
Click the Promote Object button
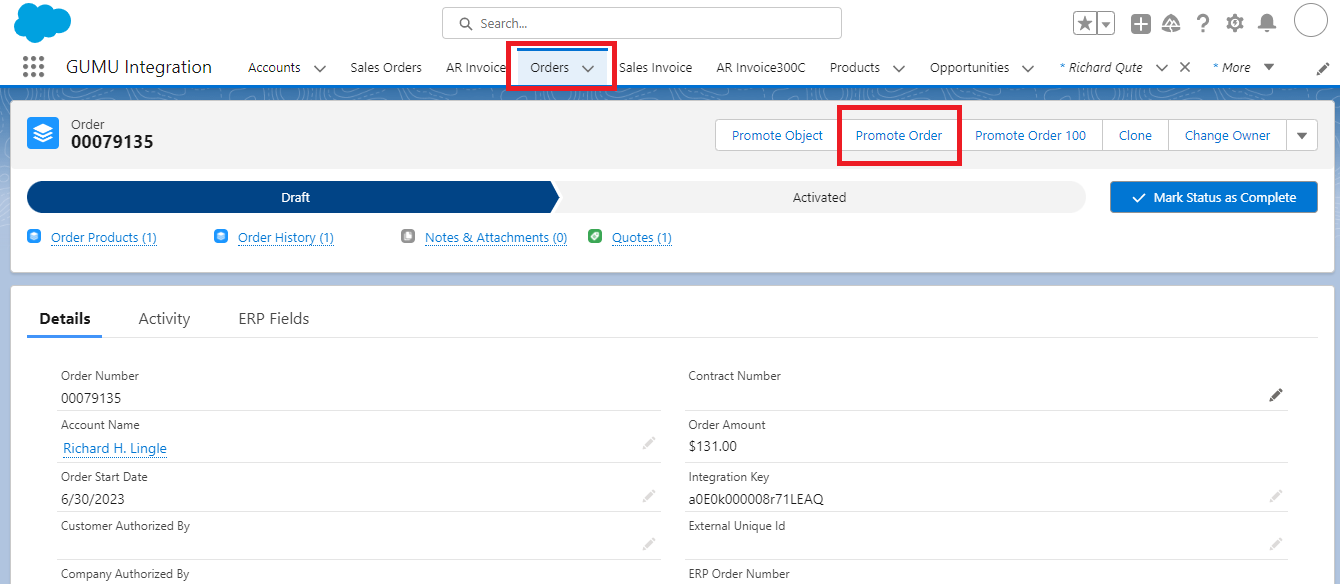[x=777, y=135]
